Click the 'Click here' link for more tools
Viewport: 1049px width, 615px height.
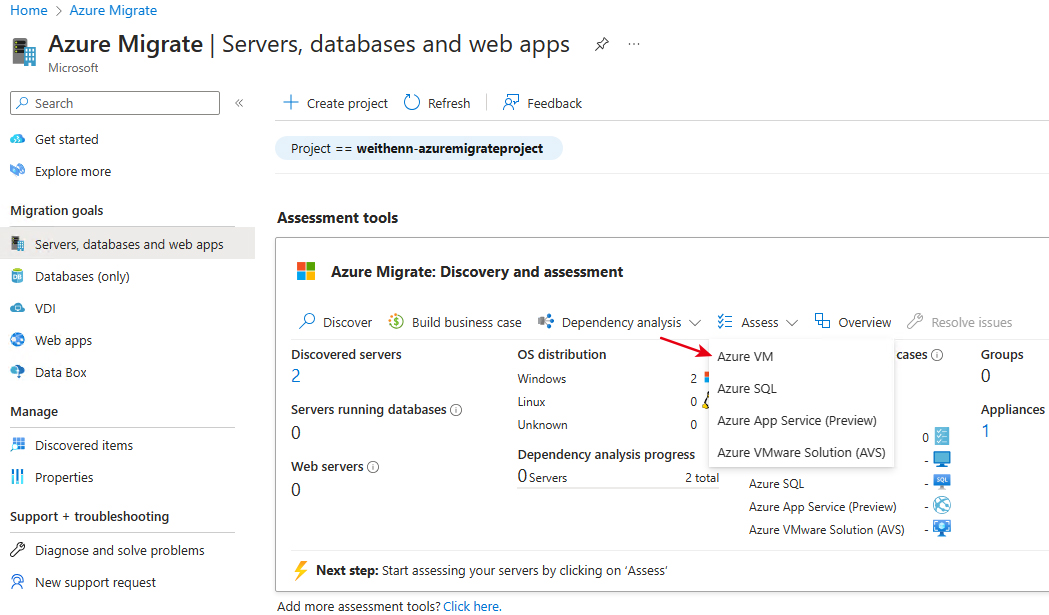pyautogui.click(x=471, y=606)
